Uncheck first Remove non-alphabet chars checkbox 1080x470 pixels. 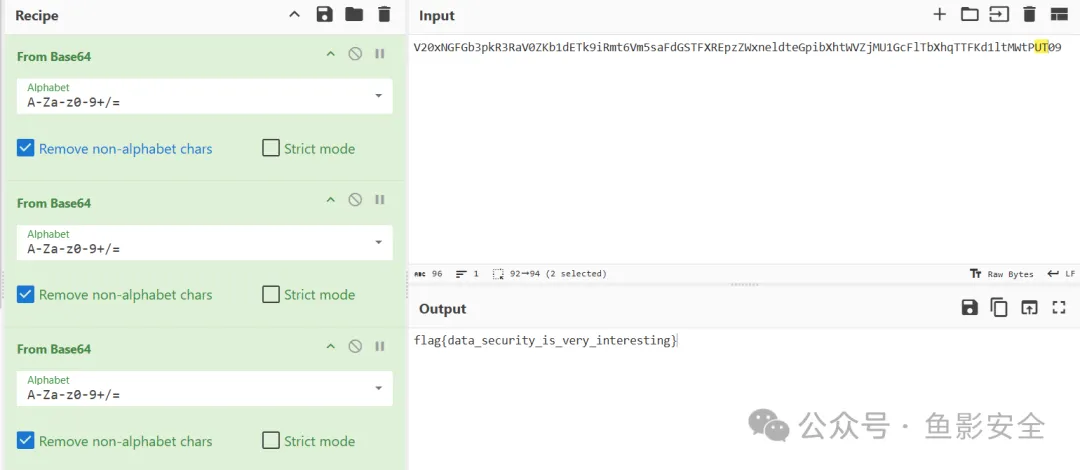coord(26,149)
